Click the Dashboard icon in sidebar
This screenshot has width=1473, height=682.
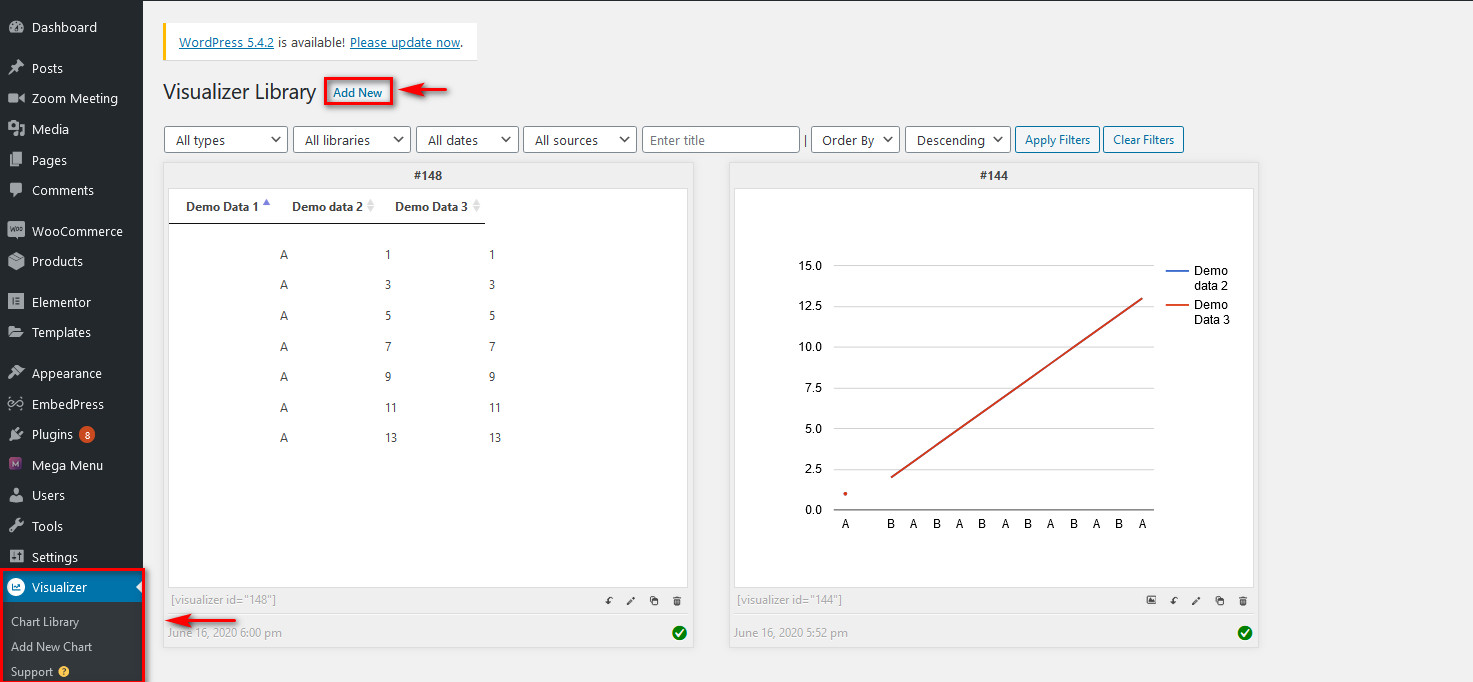16,27
